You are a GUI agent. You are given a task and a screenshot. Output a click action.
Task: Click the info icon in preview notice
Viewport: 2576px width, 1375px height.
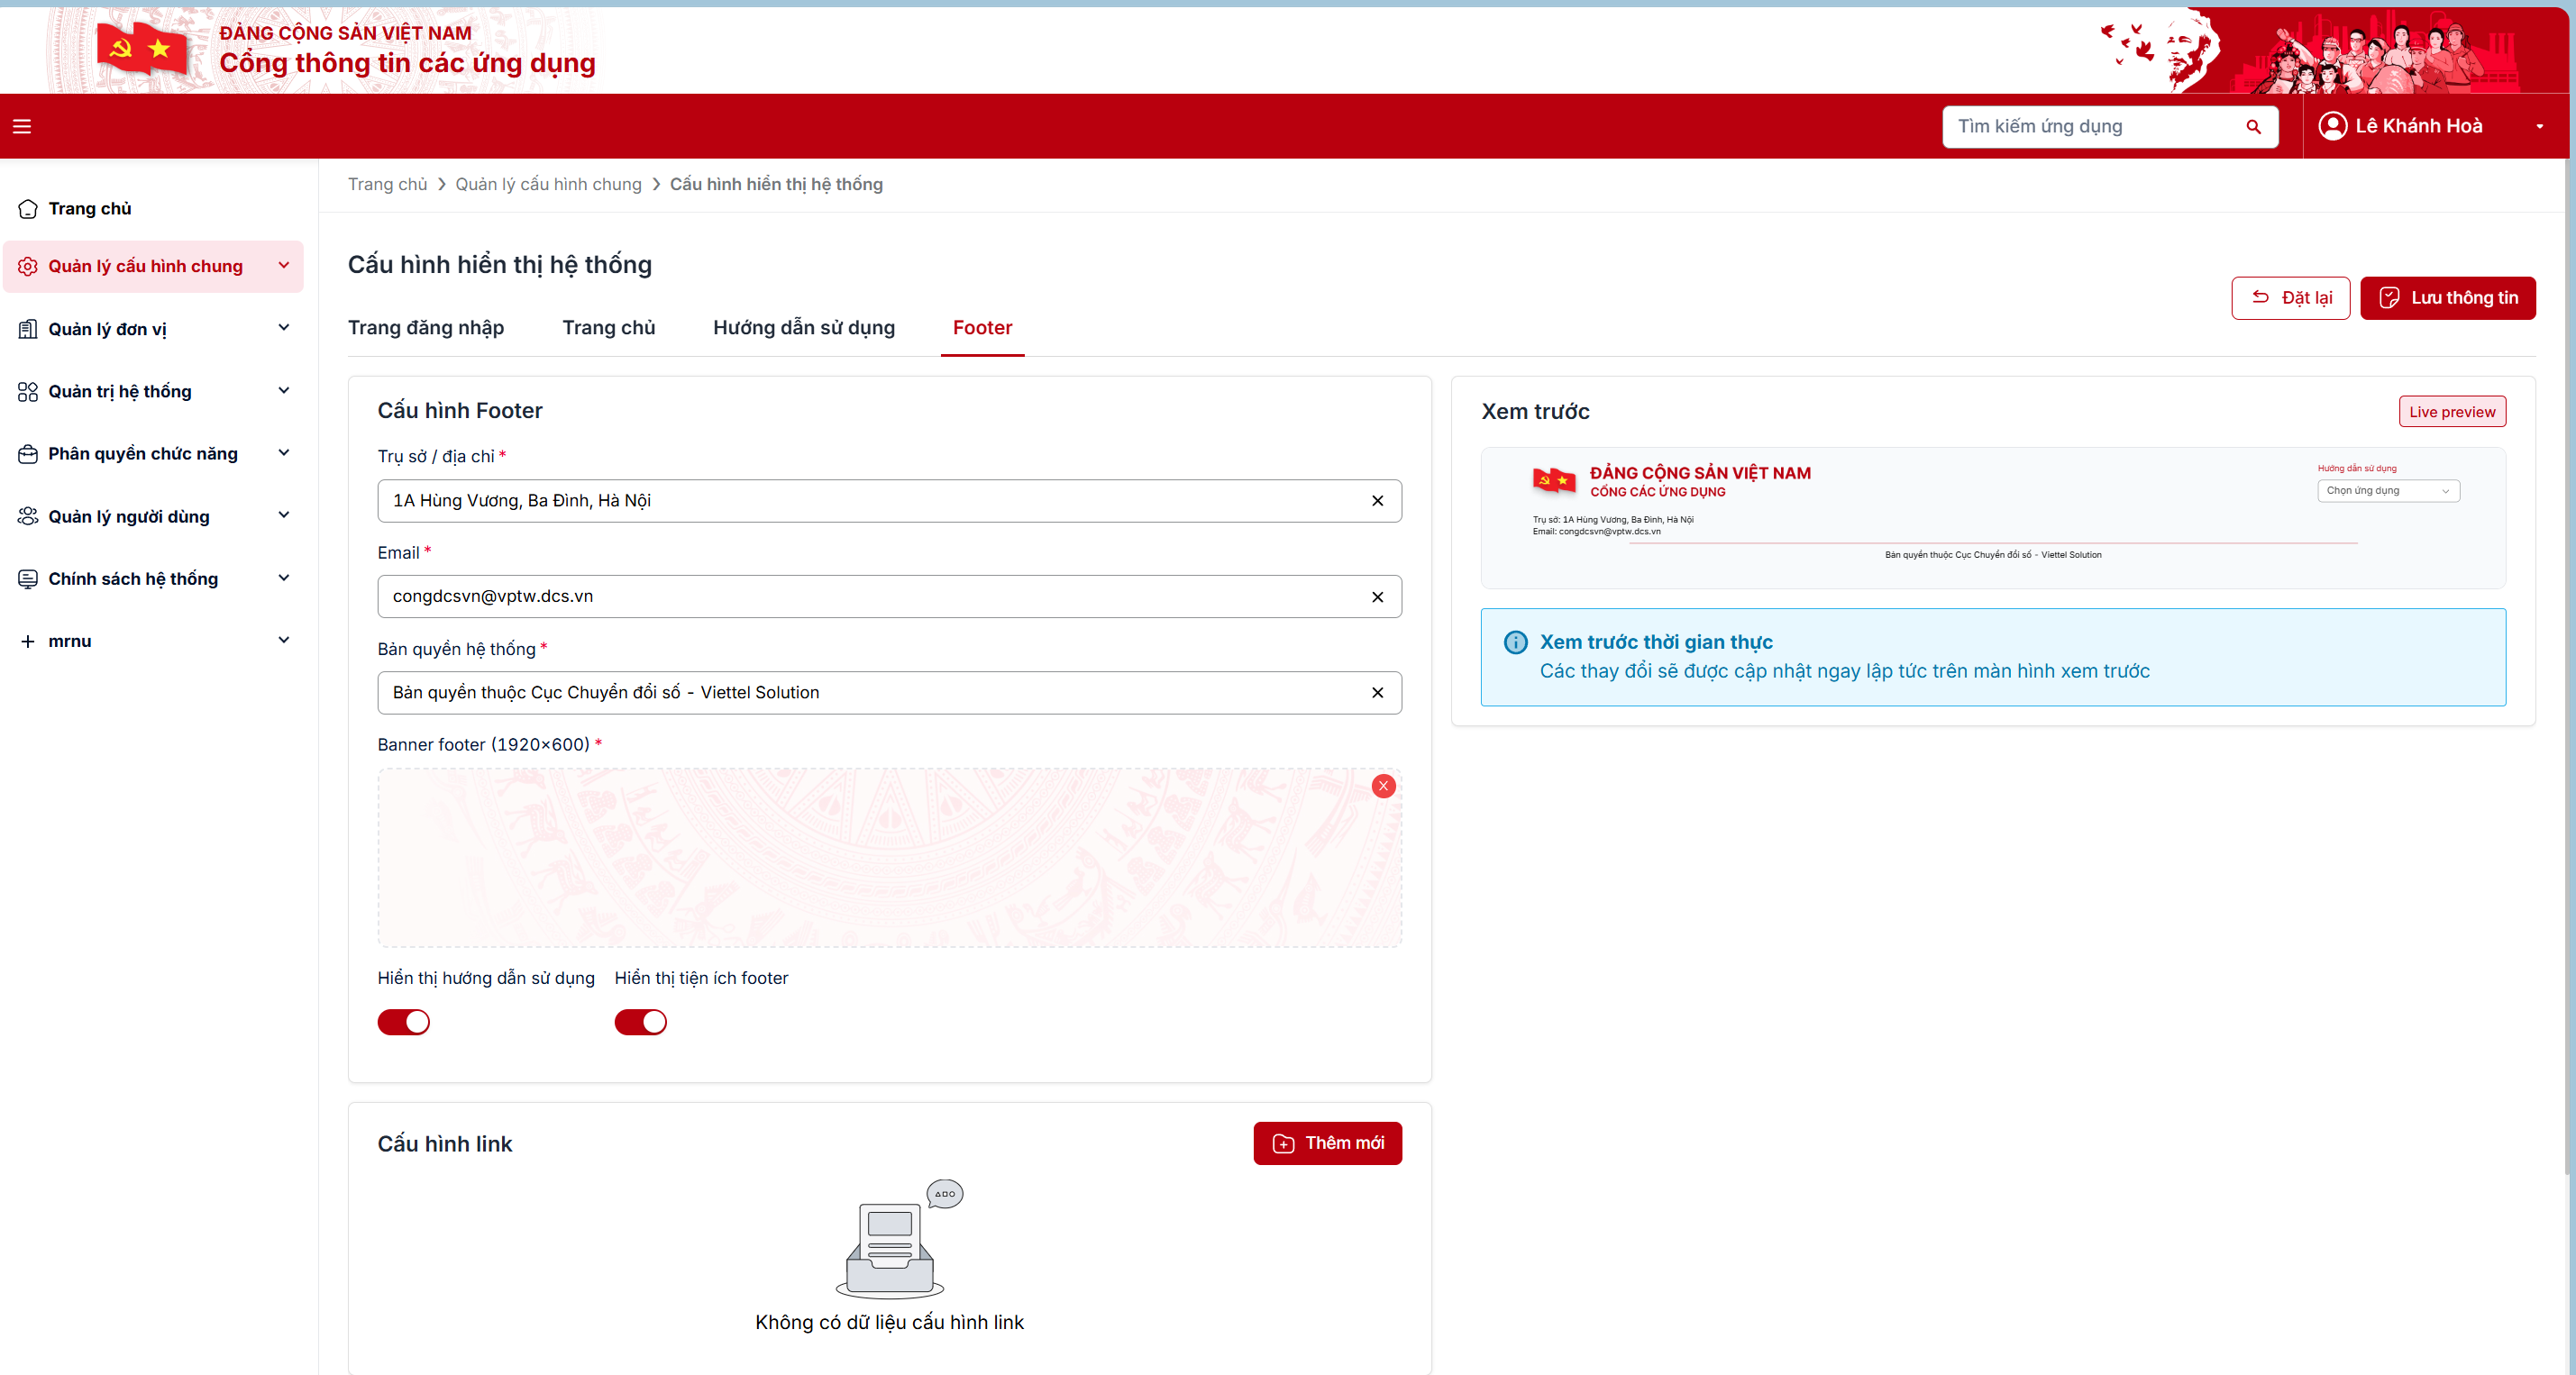click(x=1515, y=642)
